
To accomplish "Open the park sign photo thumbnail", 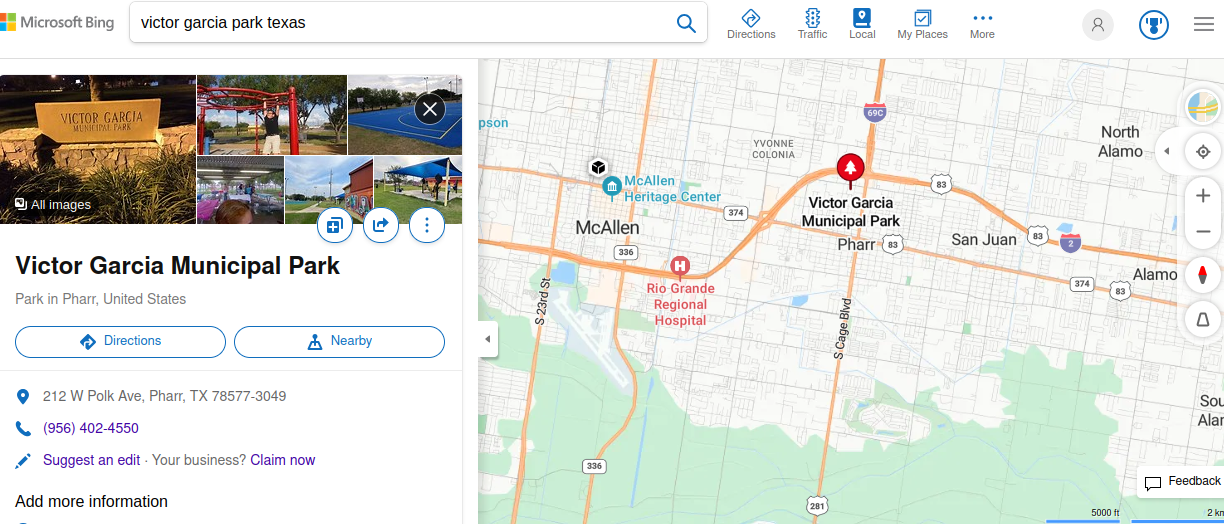I will pos(98,149).
